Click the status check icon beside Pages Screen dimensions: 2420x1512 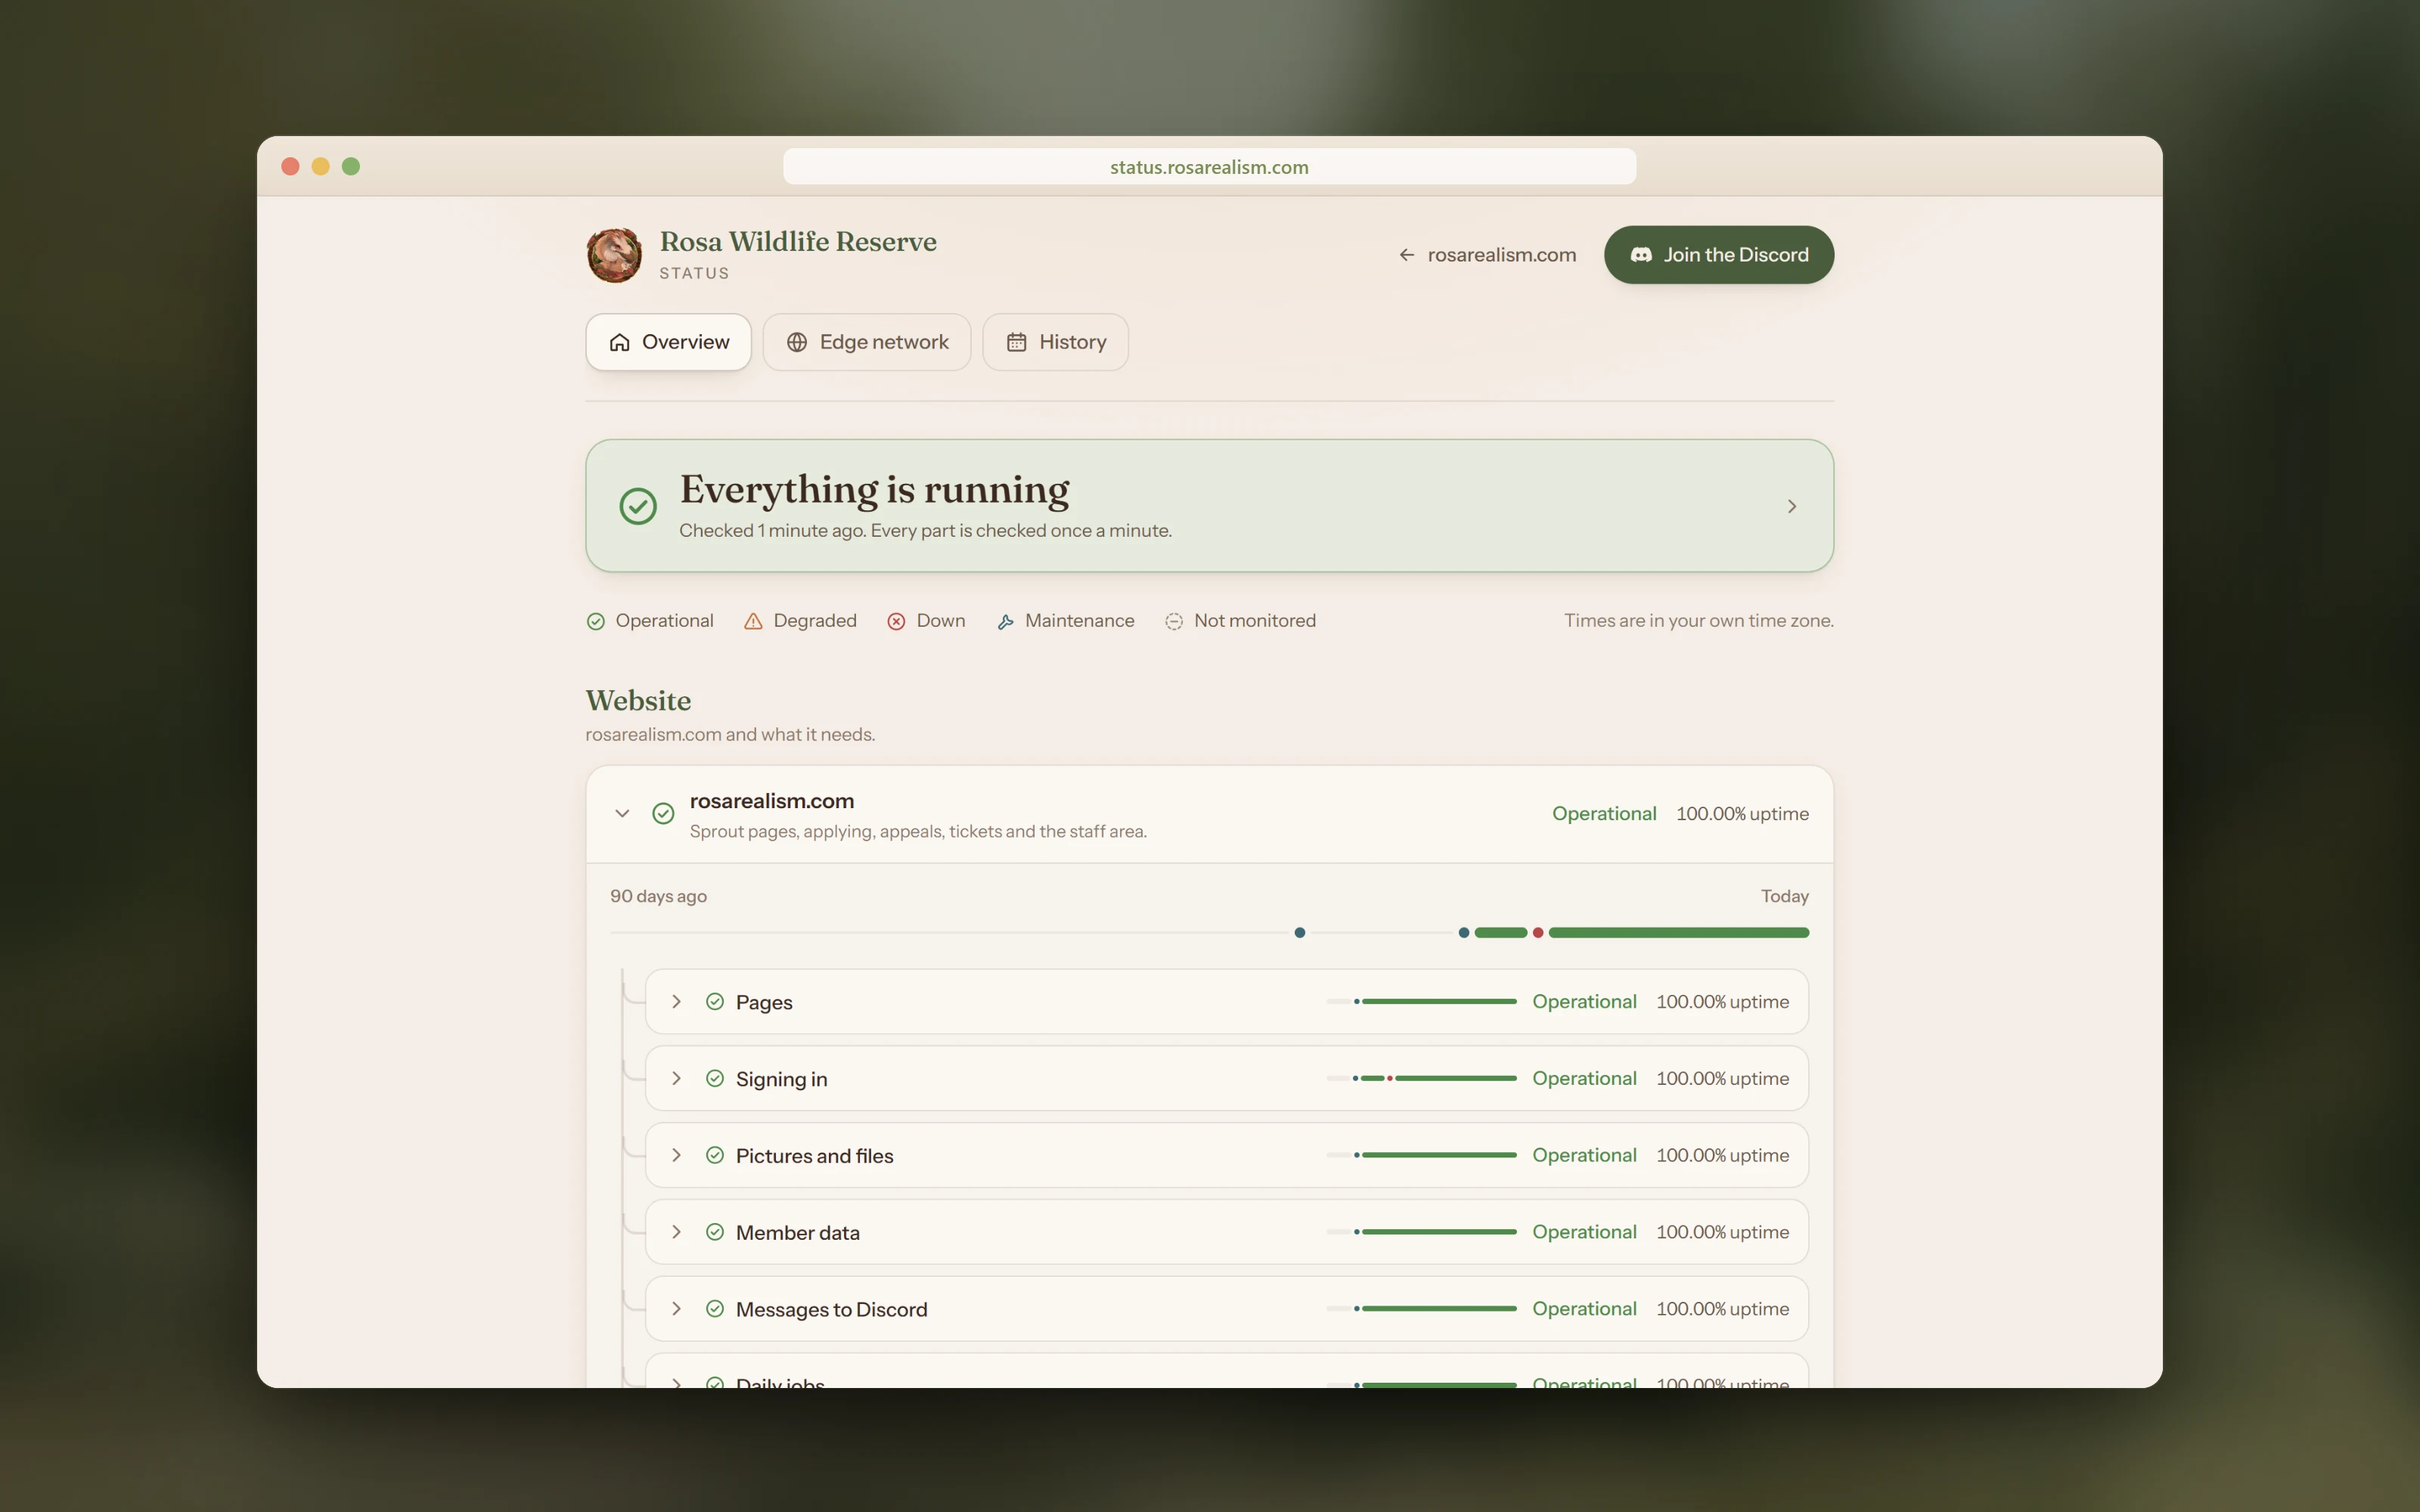[x=715, y=1001]
